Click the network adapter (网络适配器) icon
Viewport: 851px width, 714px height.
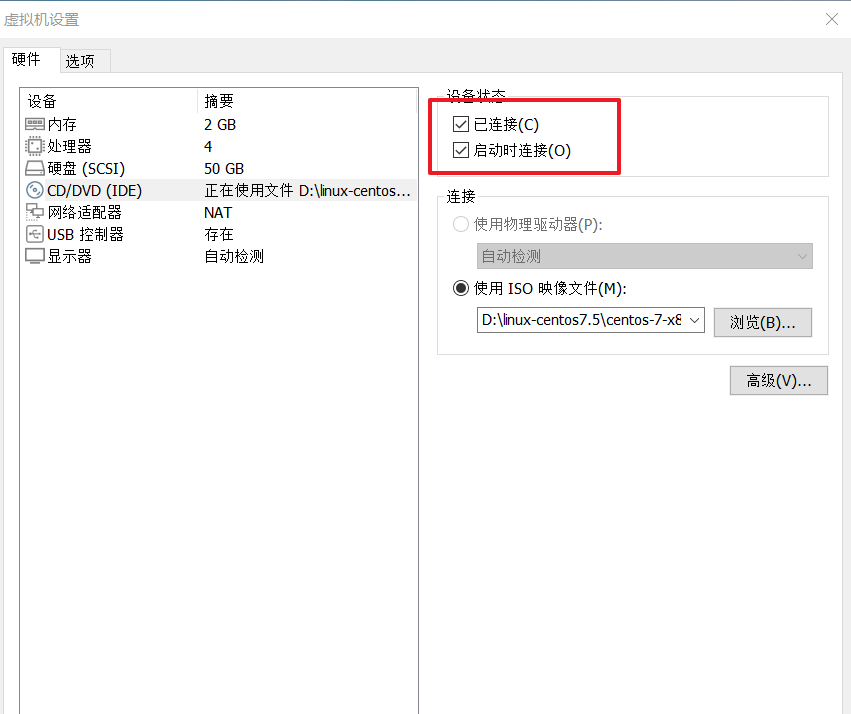pyautogui.click(x=35, y=212)
